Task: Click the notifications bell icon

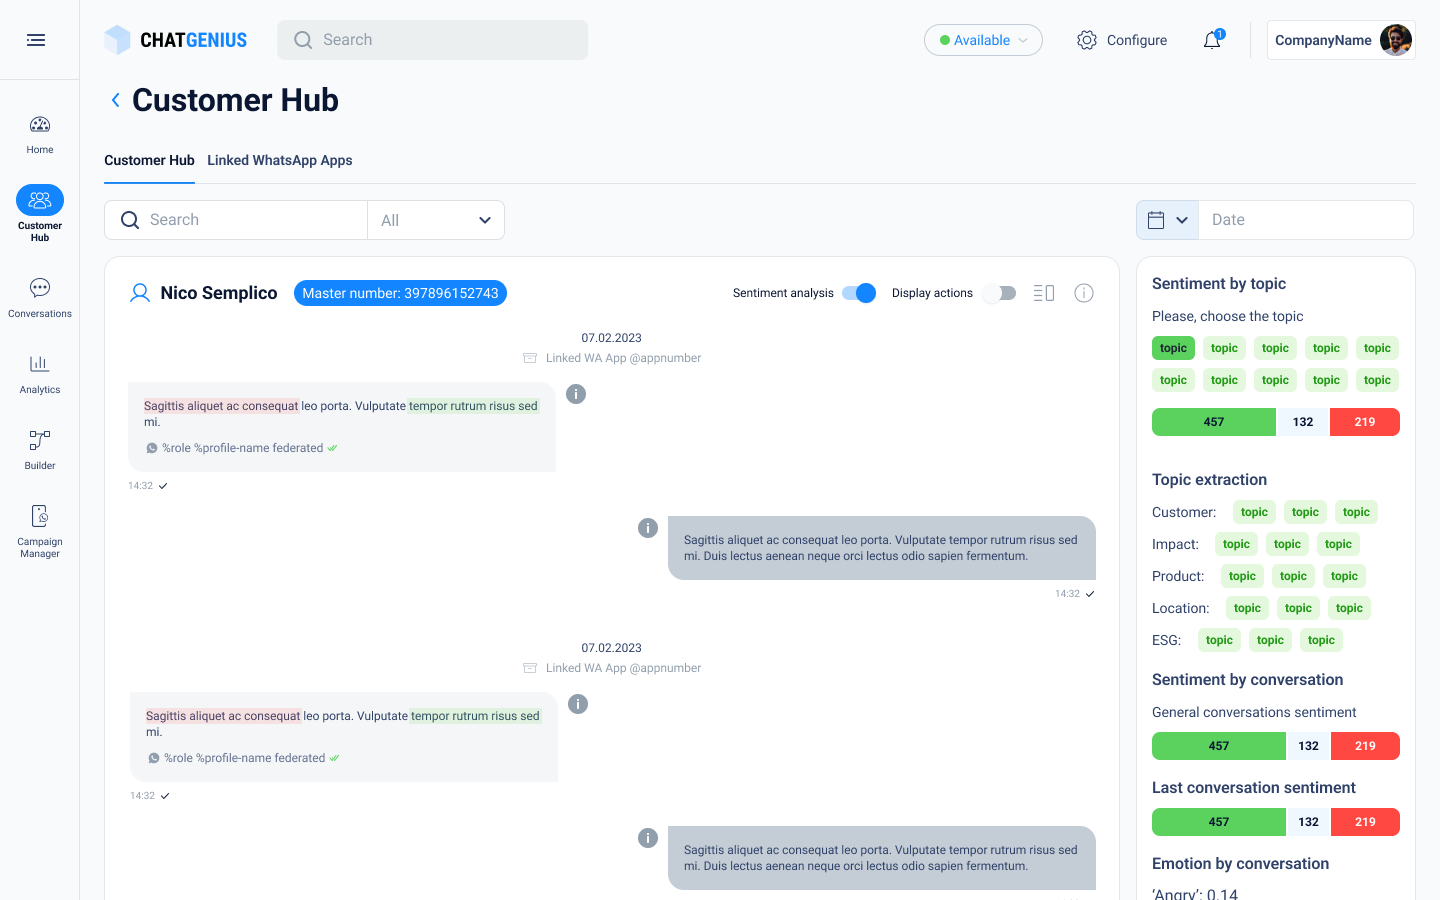Action: point(1212,40)
